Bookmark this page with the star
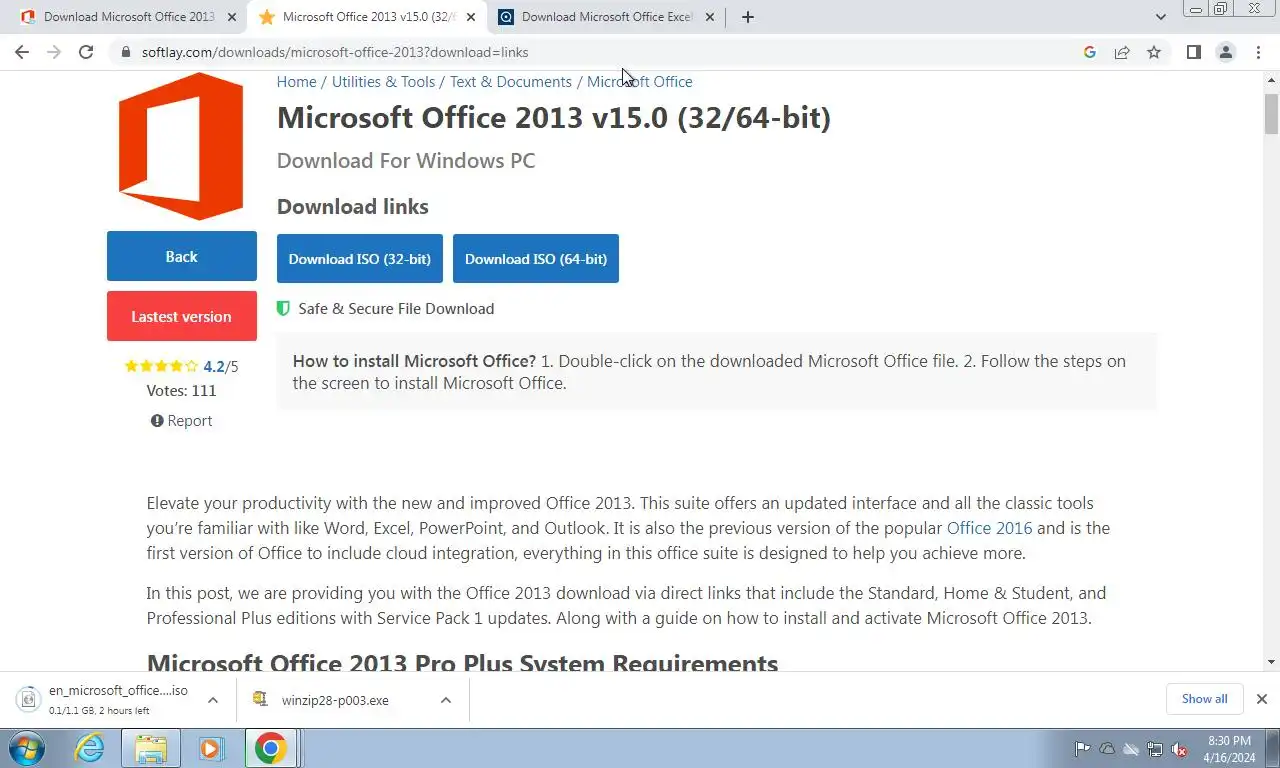The height and width of the screenshot is (768, 1280). pos(1154,52)
